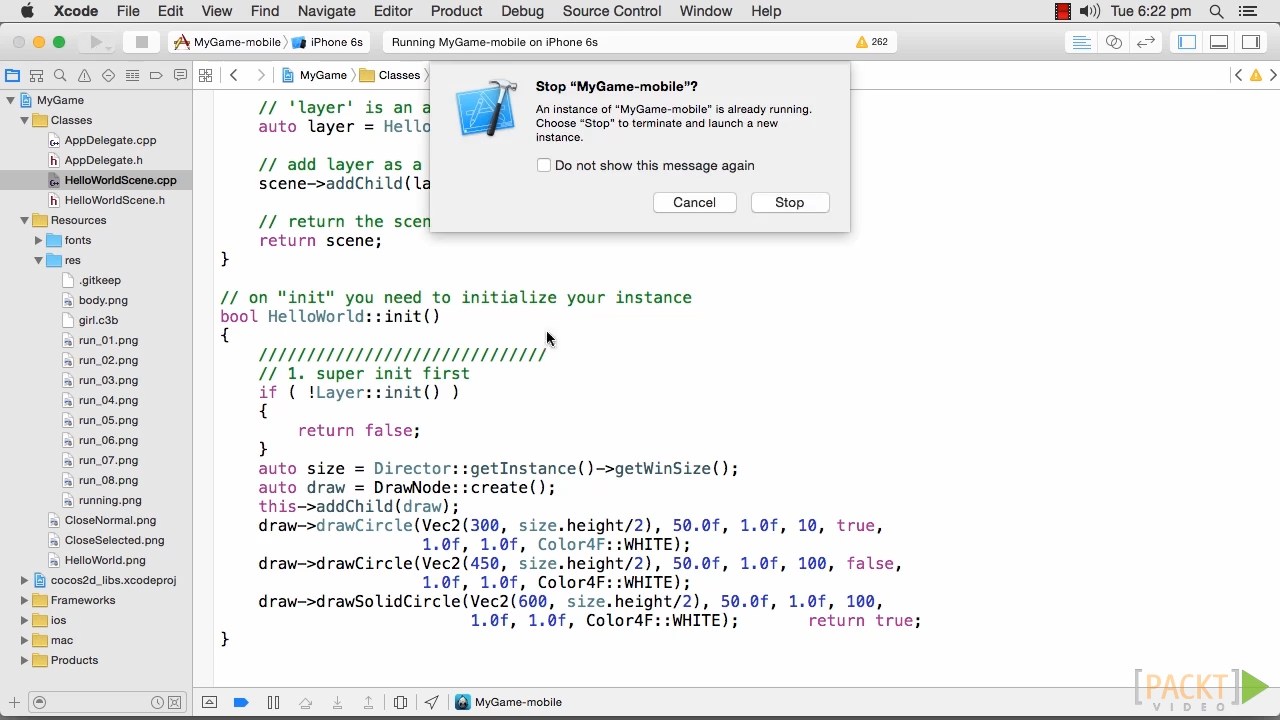Open the Product menu
This screenshot has width=1280, height=720.
click(456, 11)
